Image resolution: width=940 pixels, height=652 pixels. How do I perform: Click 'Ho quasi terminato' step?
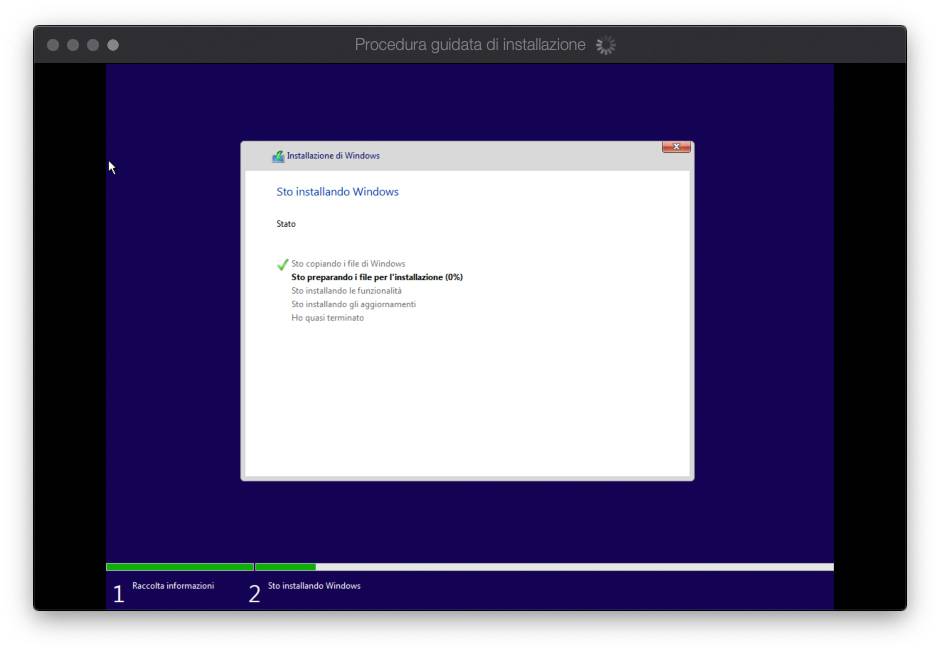(327, 318)
